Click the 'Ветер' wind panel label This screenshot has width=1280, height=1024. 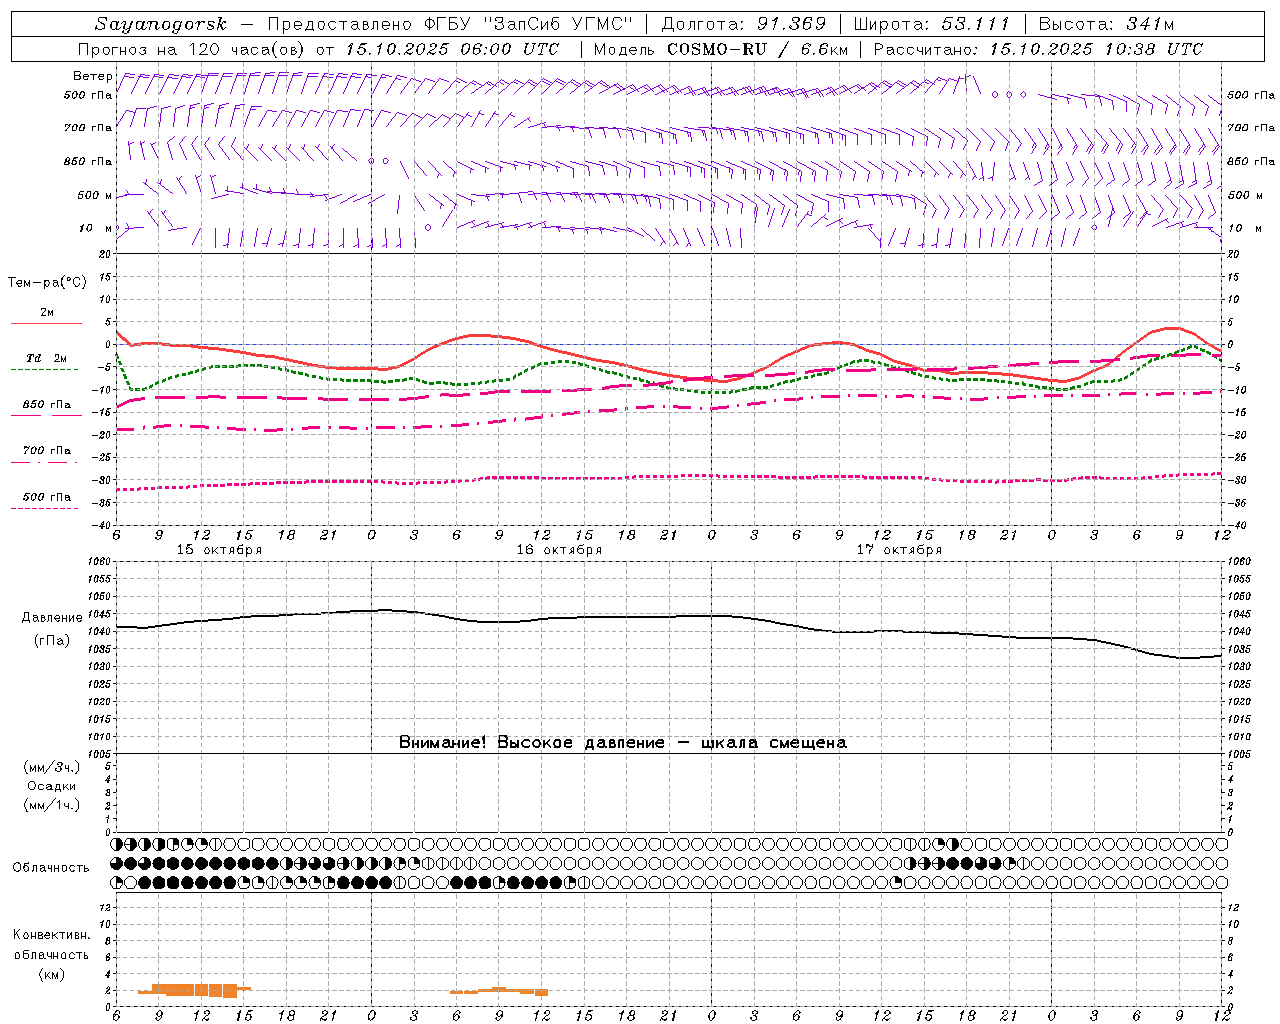point(93,76)
